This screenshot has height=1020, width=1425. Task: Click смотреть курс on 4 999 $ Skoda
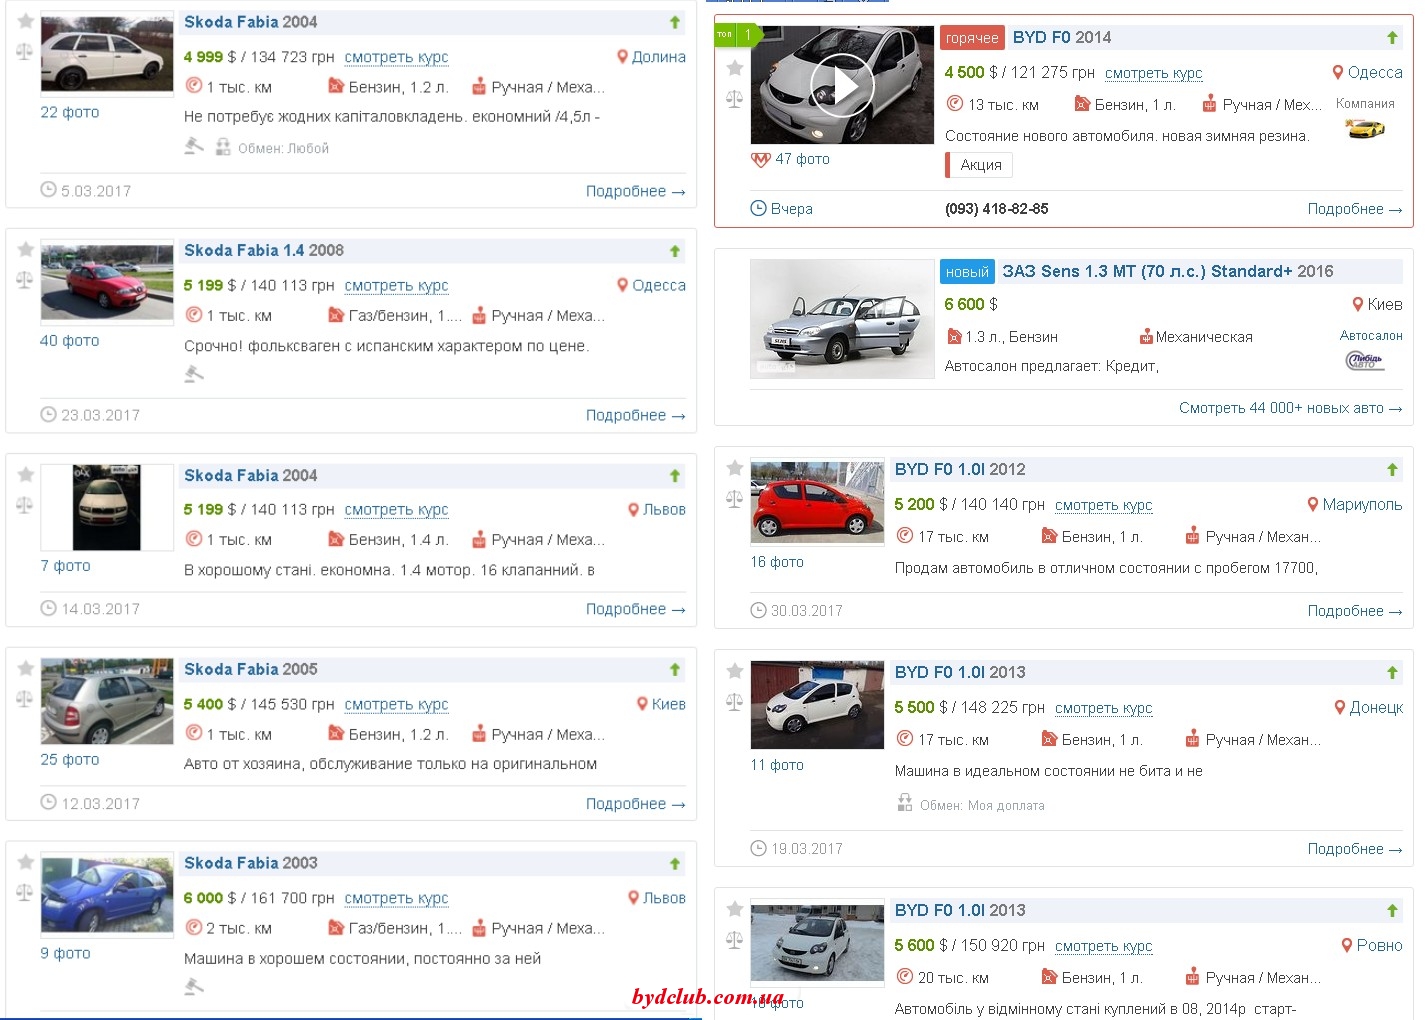tap(396, 57)
